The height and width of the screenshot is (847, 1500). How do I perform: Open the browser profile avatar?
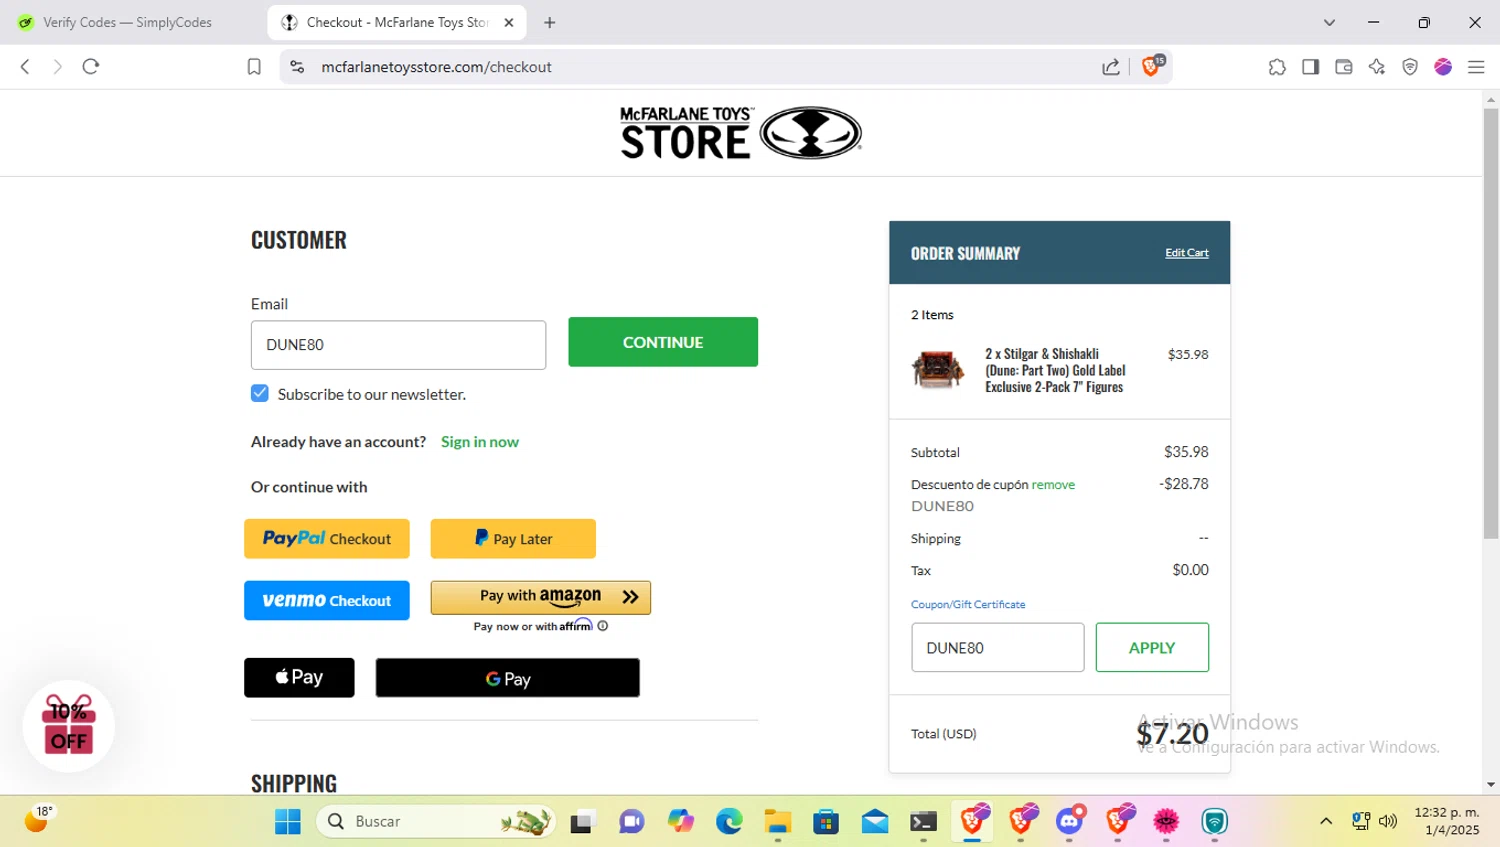tap(1443, 67)
